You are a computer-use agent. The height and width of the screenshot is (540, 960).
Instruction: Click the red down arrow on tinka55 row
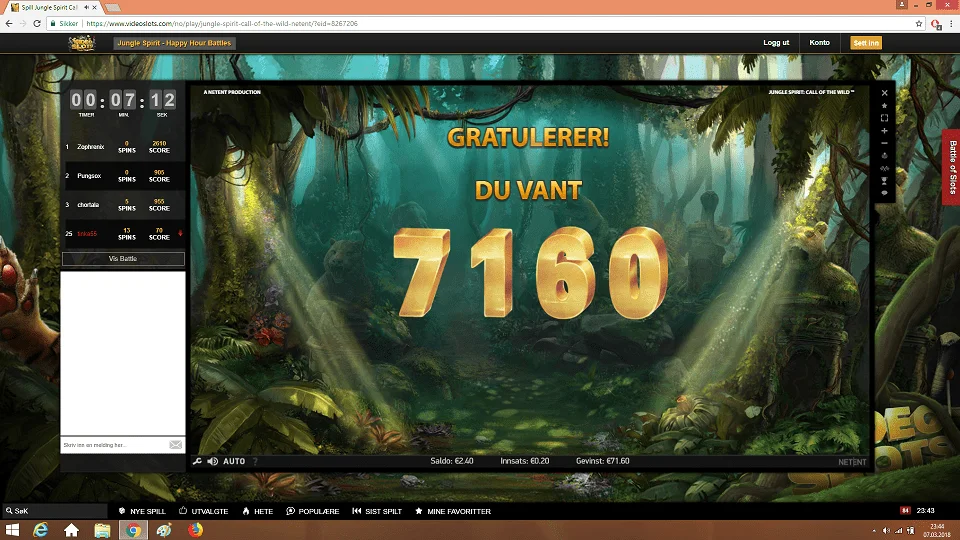pos(180,233)
